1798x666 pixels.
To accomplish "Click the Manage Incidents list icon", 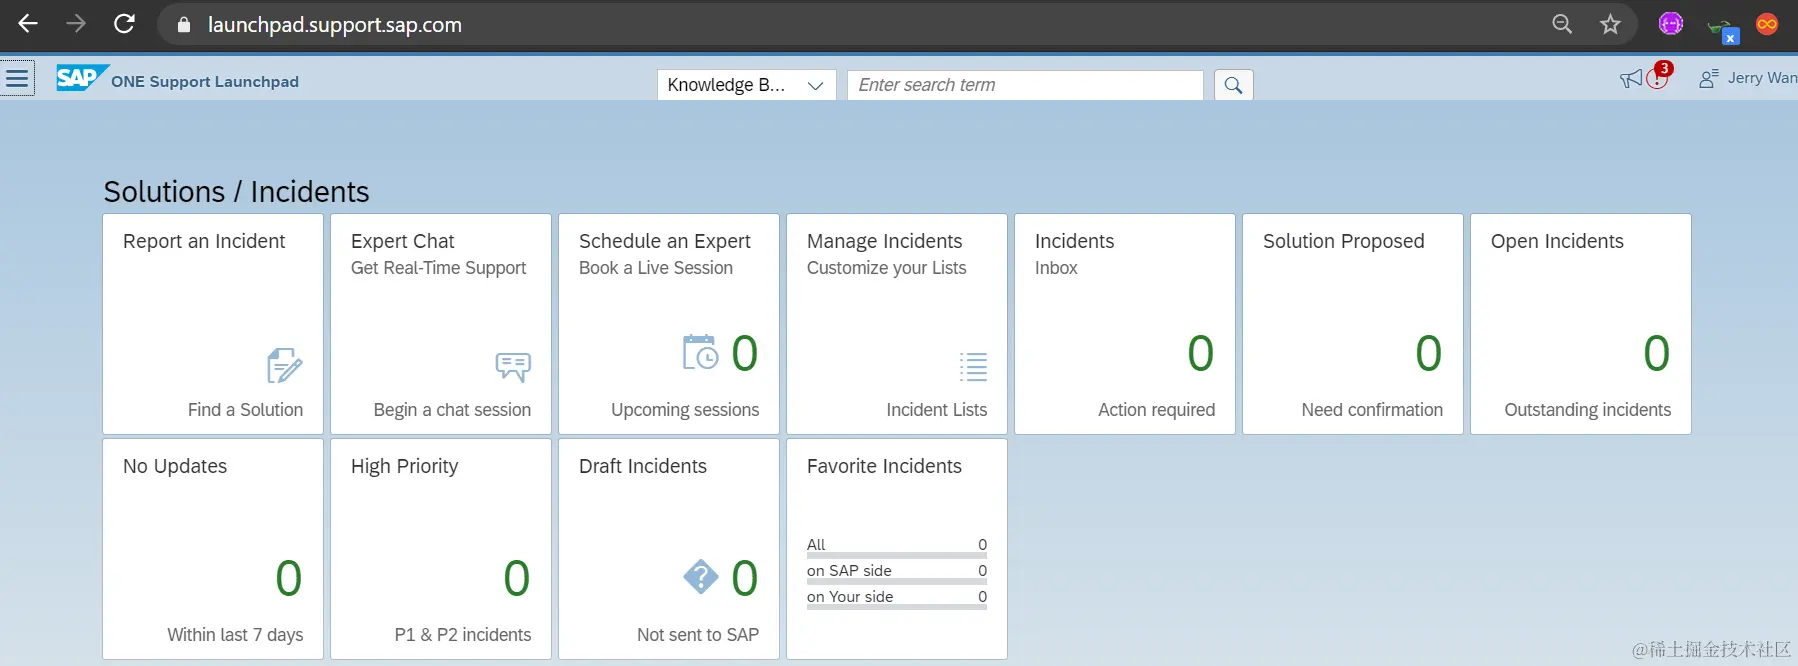I will click(x=973, y=367).
